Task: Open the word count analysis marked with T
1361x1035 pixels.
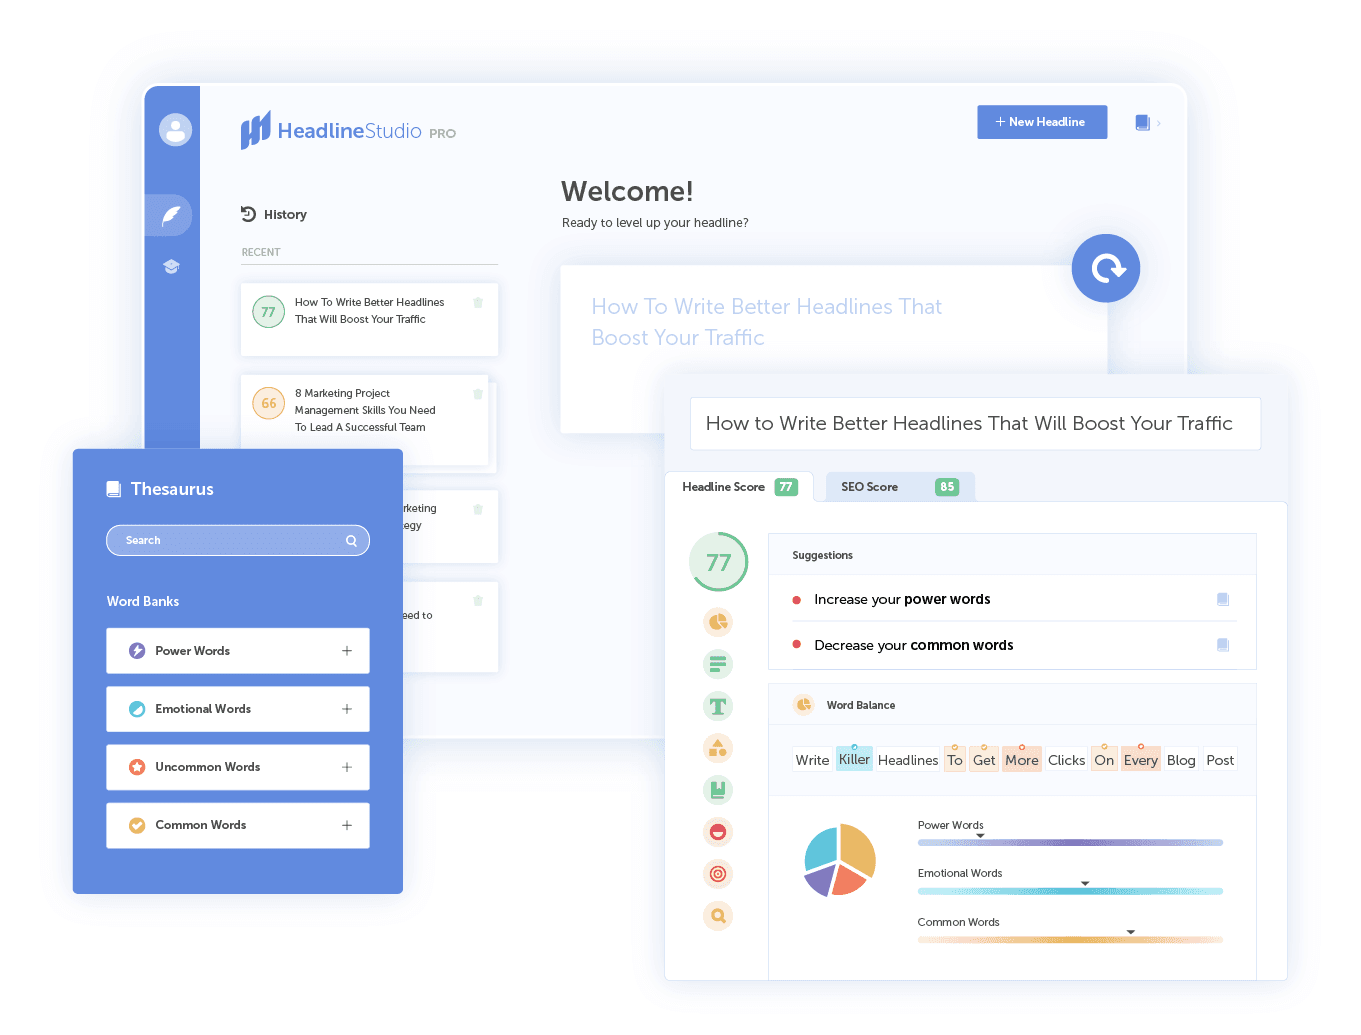Action: (718, 706)
